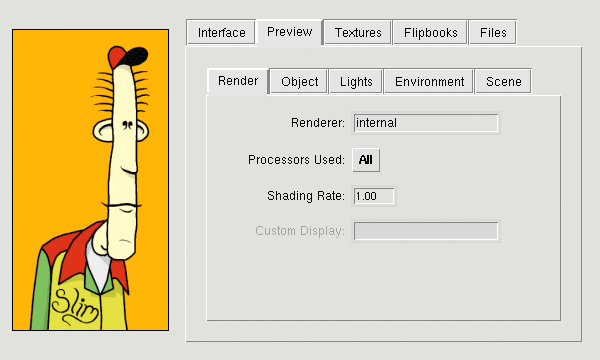600x360 pixels.
Task: Open the Processors Used All menu button
Action: [366, 160]
